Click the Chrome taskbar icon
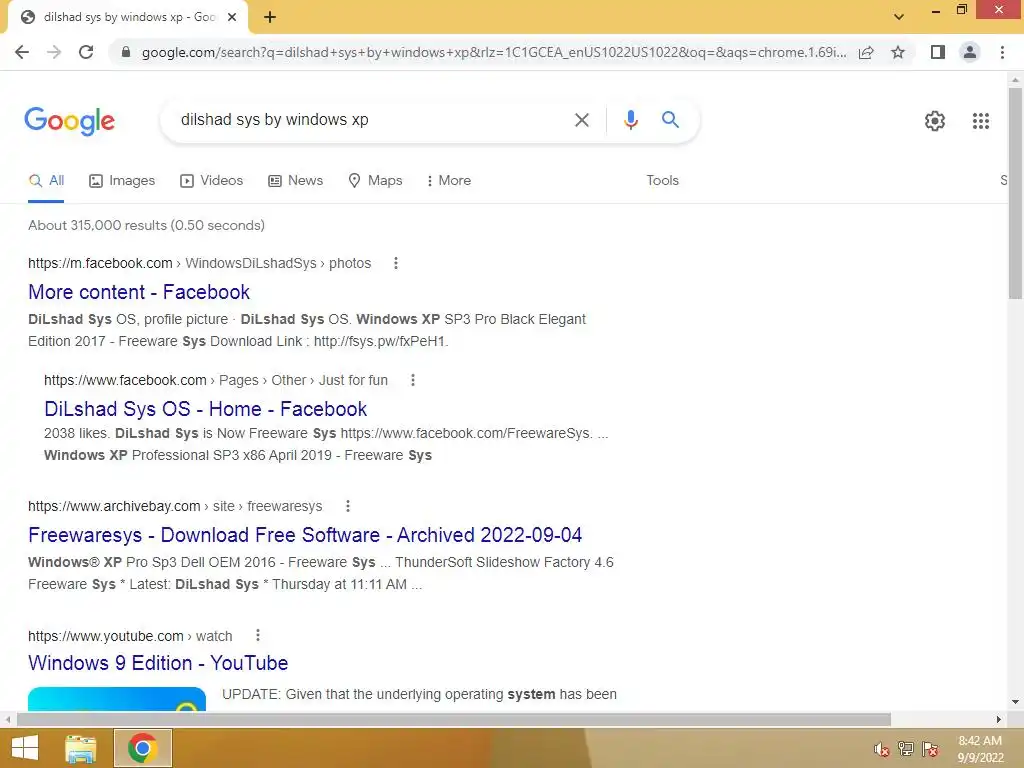 tap(142, 748)
